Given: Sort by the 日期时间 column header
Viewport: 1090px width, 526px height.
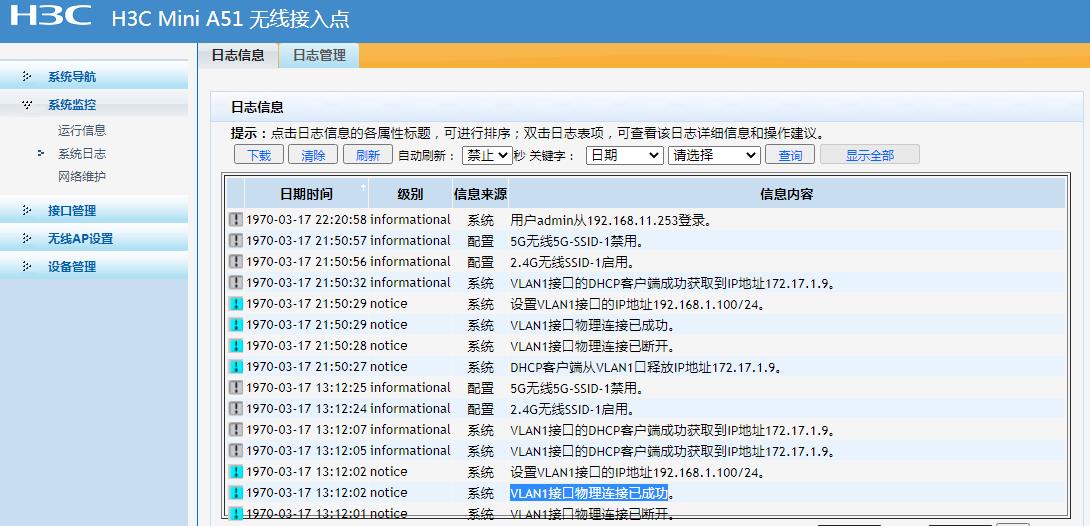Looking at the screenshot, I should click(306, 194).
